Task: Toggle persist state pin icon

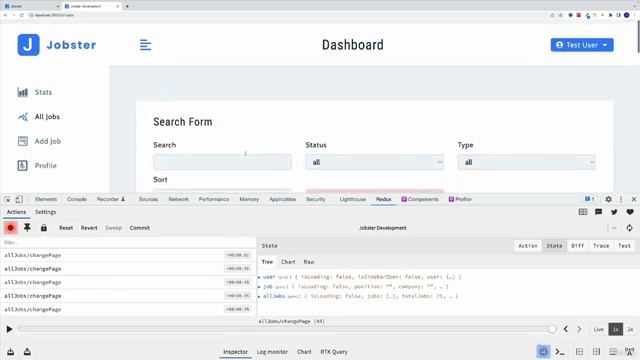Action: tap(27, 228)
